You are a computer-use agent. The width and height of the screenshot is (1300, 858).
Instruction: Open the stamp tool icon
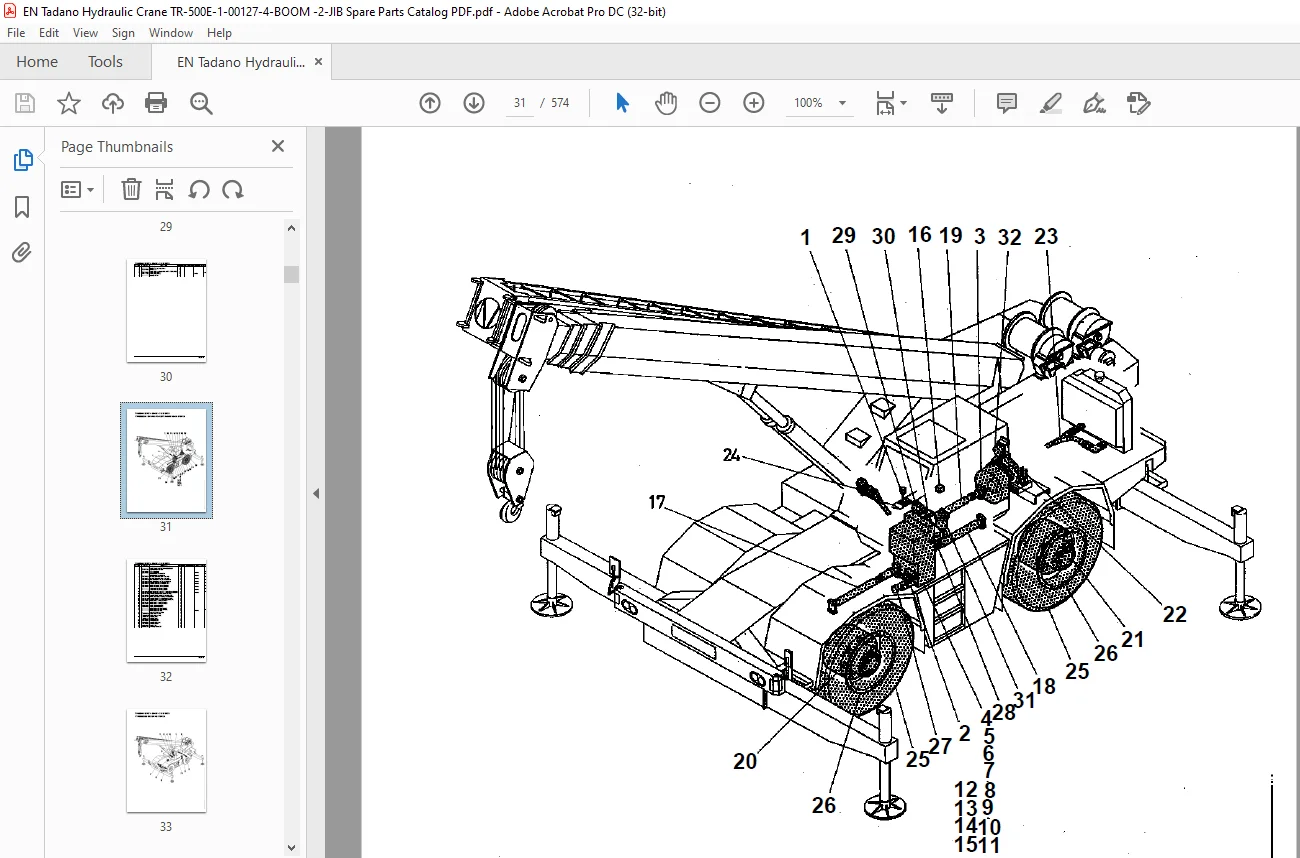pyautogui.click(x=1139, y=103)
